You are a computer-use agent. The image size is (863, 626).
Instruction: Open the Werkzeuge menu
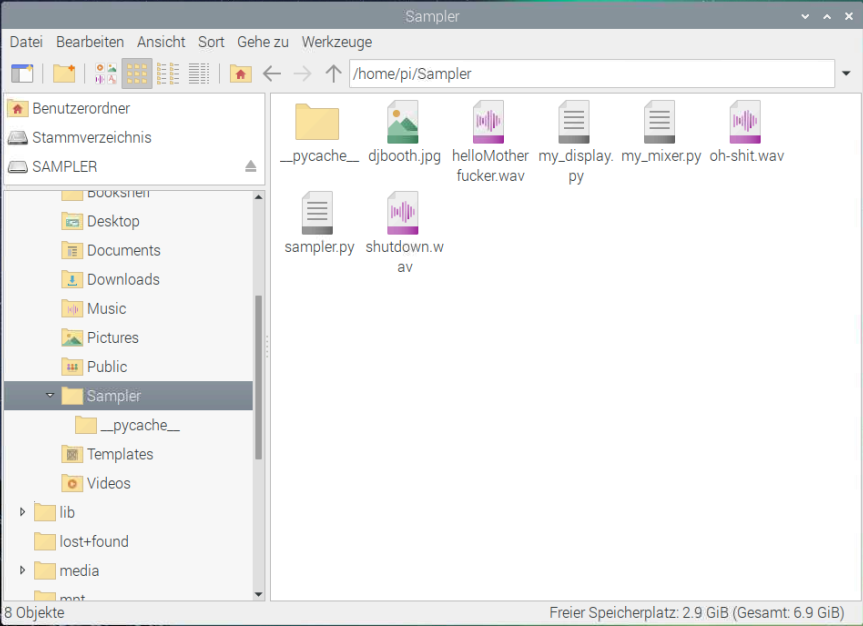(x=337, y=42)
